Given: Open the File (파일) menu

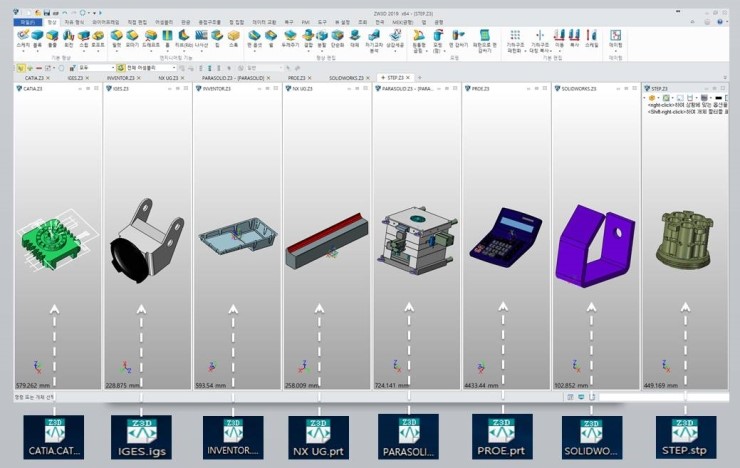Looking at the screenshot, I should [27, 22].
